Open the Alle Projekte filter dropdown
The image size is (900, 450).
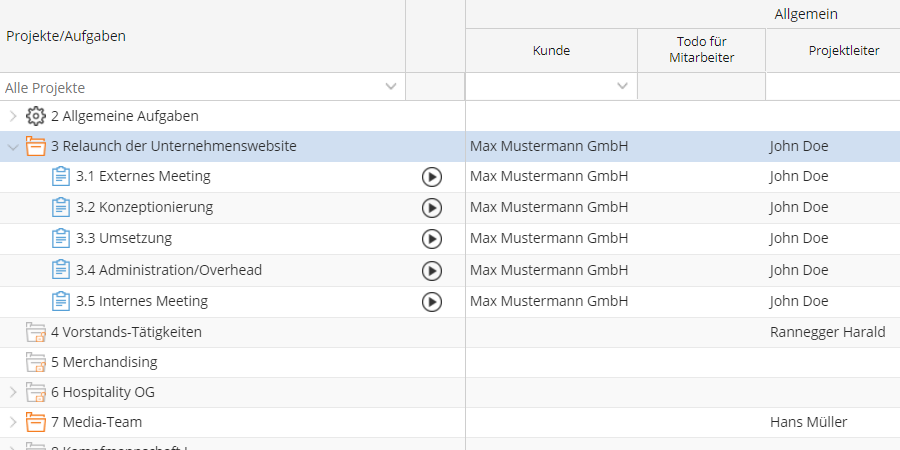[391, 87]
